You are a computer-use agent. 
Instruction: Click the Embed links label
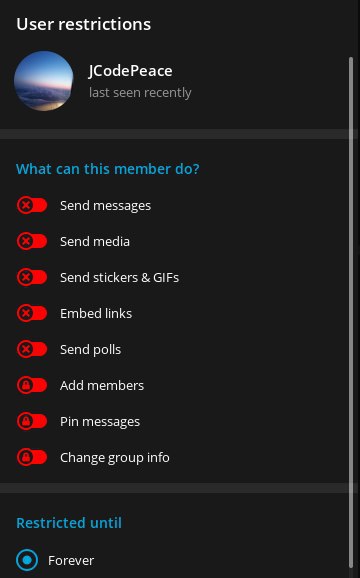(x=96, y=314)
